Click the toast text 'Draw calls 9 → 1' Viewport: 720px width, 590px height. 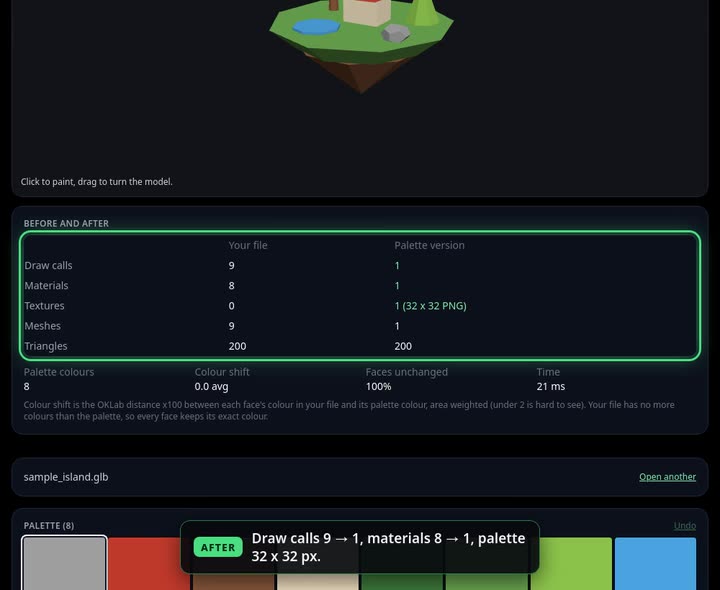point(306,538)
